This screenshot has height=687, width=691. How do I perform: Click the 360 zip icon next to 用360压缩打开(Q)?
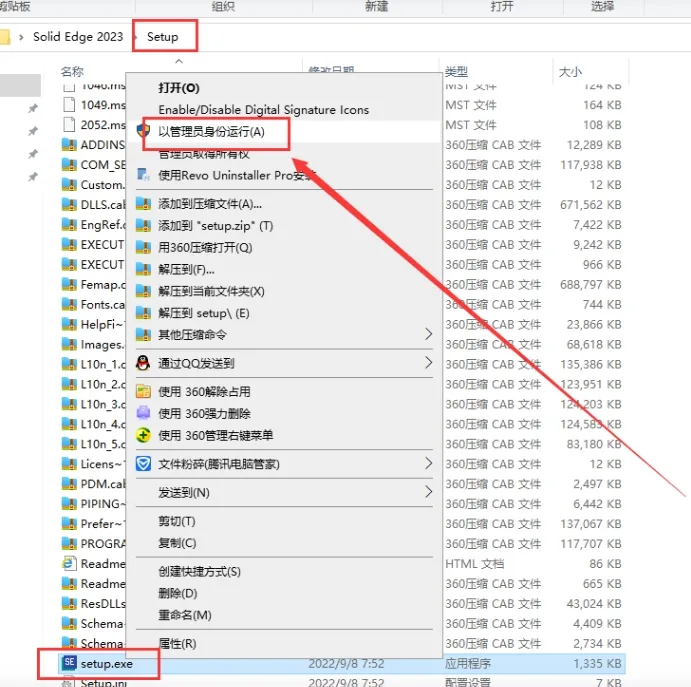(143, 247)
